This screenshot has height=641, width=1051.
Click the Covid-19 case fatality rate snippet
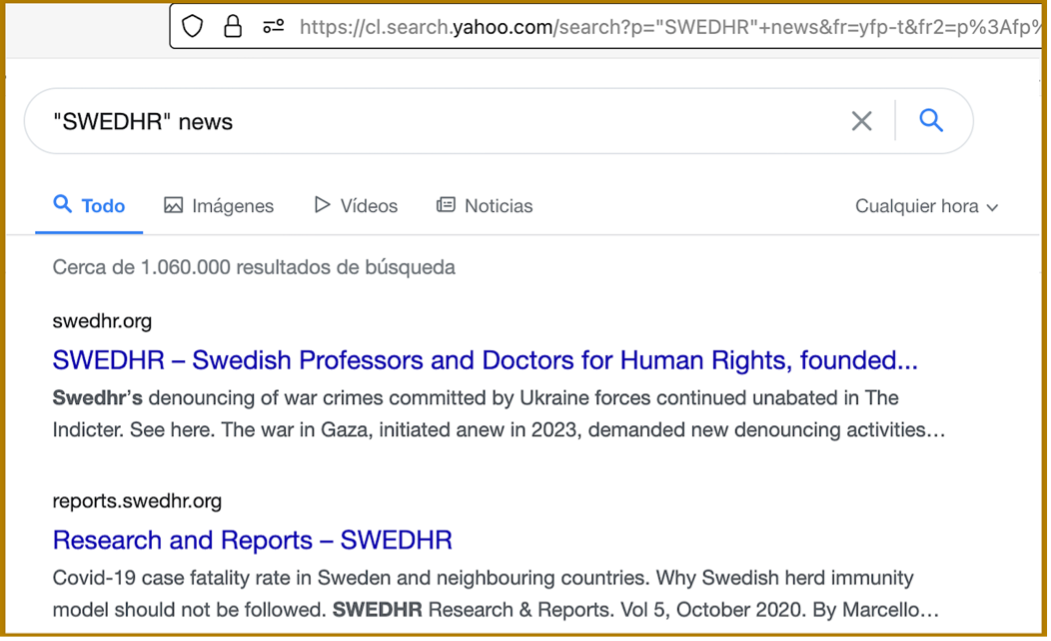point(496,593)
